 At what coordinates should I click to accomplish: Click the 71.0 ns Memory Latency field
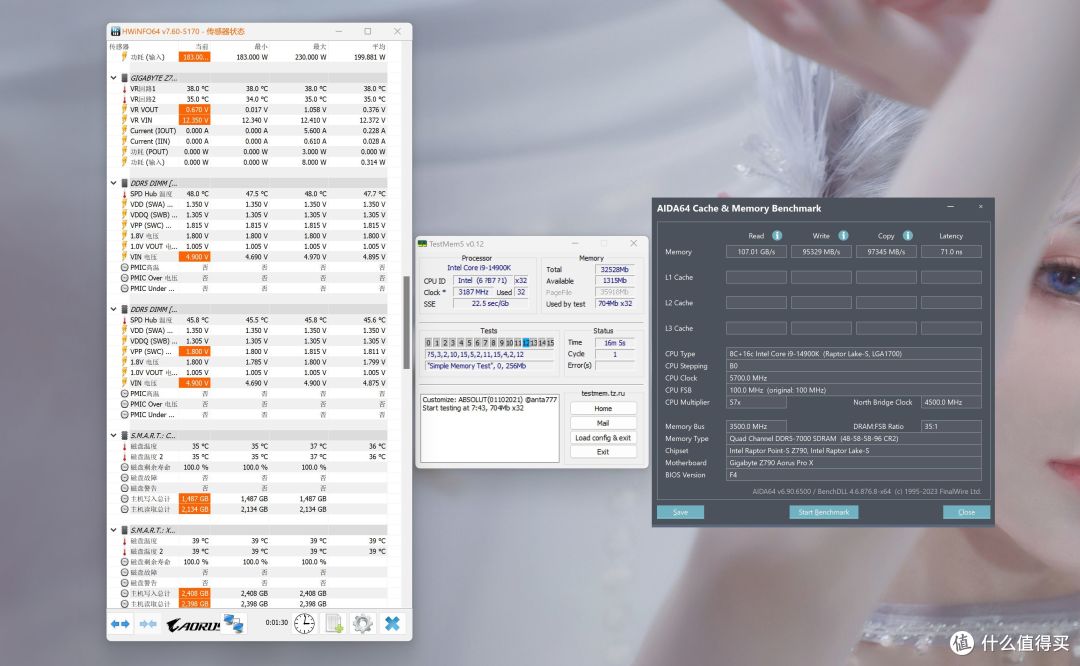coord(951,251)
